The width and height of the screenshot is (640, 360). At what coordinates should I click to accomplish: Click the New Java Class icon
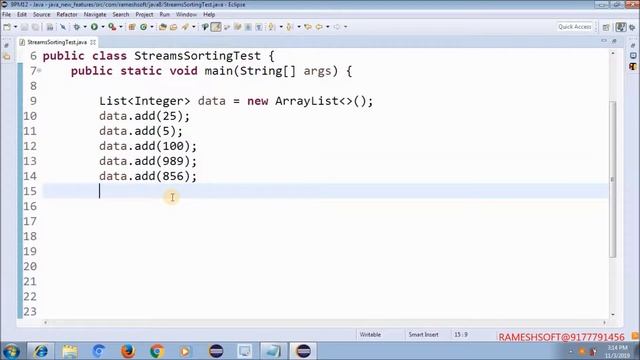click(144, 27)
